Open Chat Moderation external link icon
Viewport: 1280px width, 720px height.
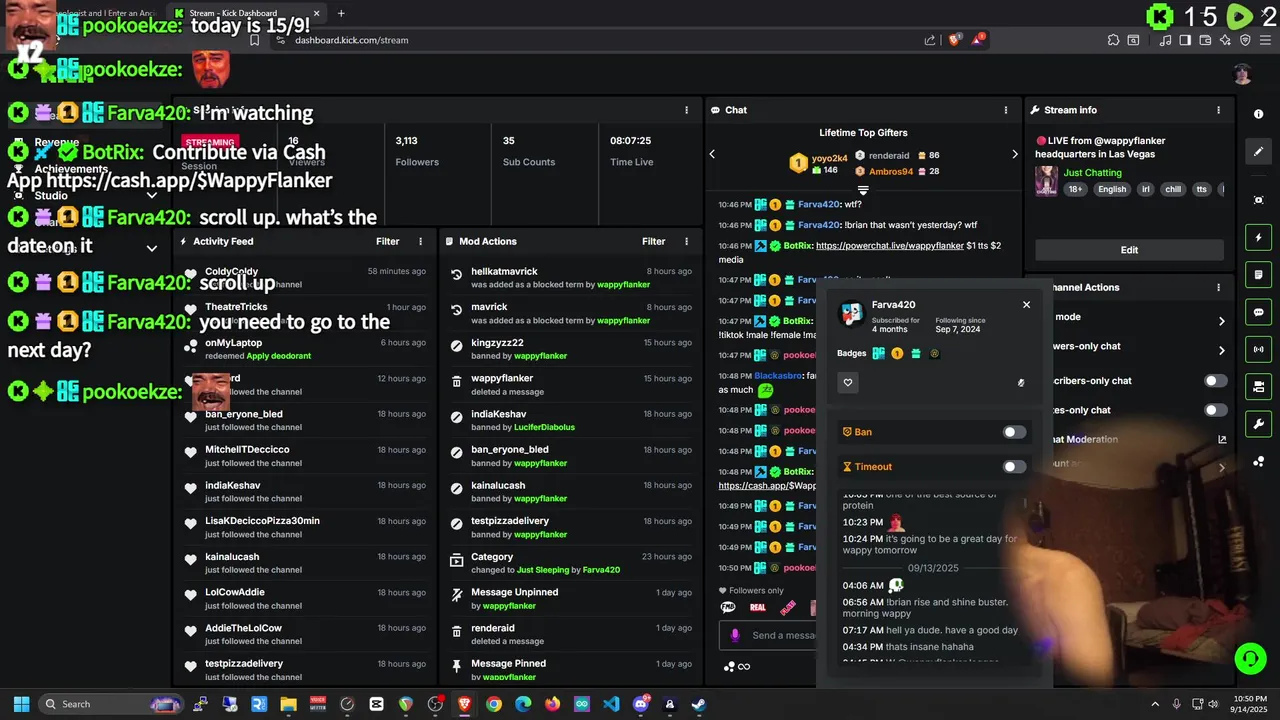click(x=1222, y=439)
